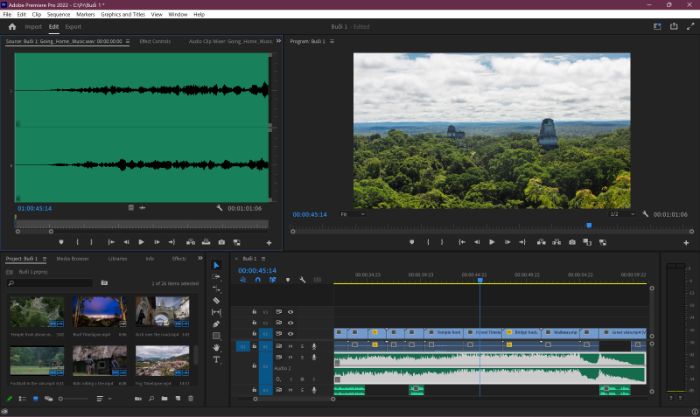The height and width of the screenshot is (417, 700).
Task: Toggle insert sequences as nests button
Action: click(243, 280)
